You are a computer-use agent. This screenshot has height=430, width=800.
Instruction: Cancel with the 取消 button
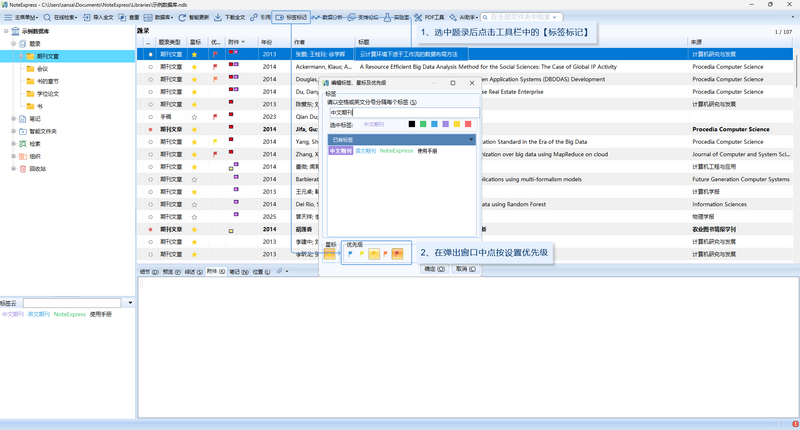pyautogui.click(x=466, y=269)
